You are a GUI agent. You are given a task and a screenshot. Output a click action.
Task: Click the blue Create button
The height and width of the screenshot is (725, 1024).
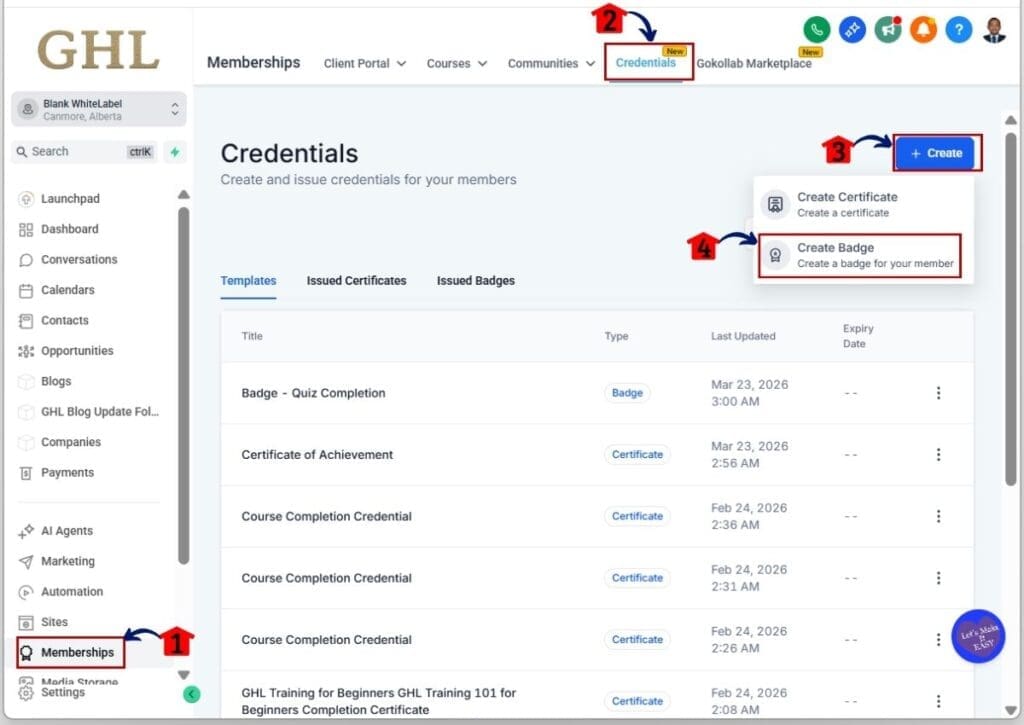[936, 151]
